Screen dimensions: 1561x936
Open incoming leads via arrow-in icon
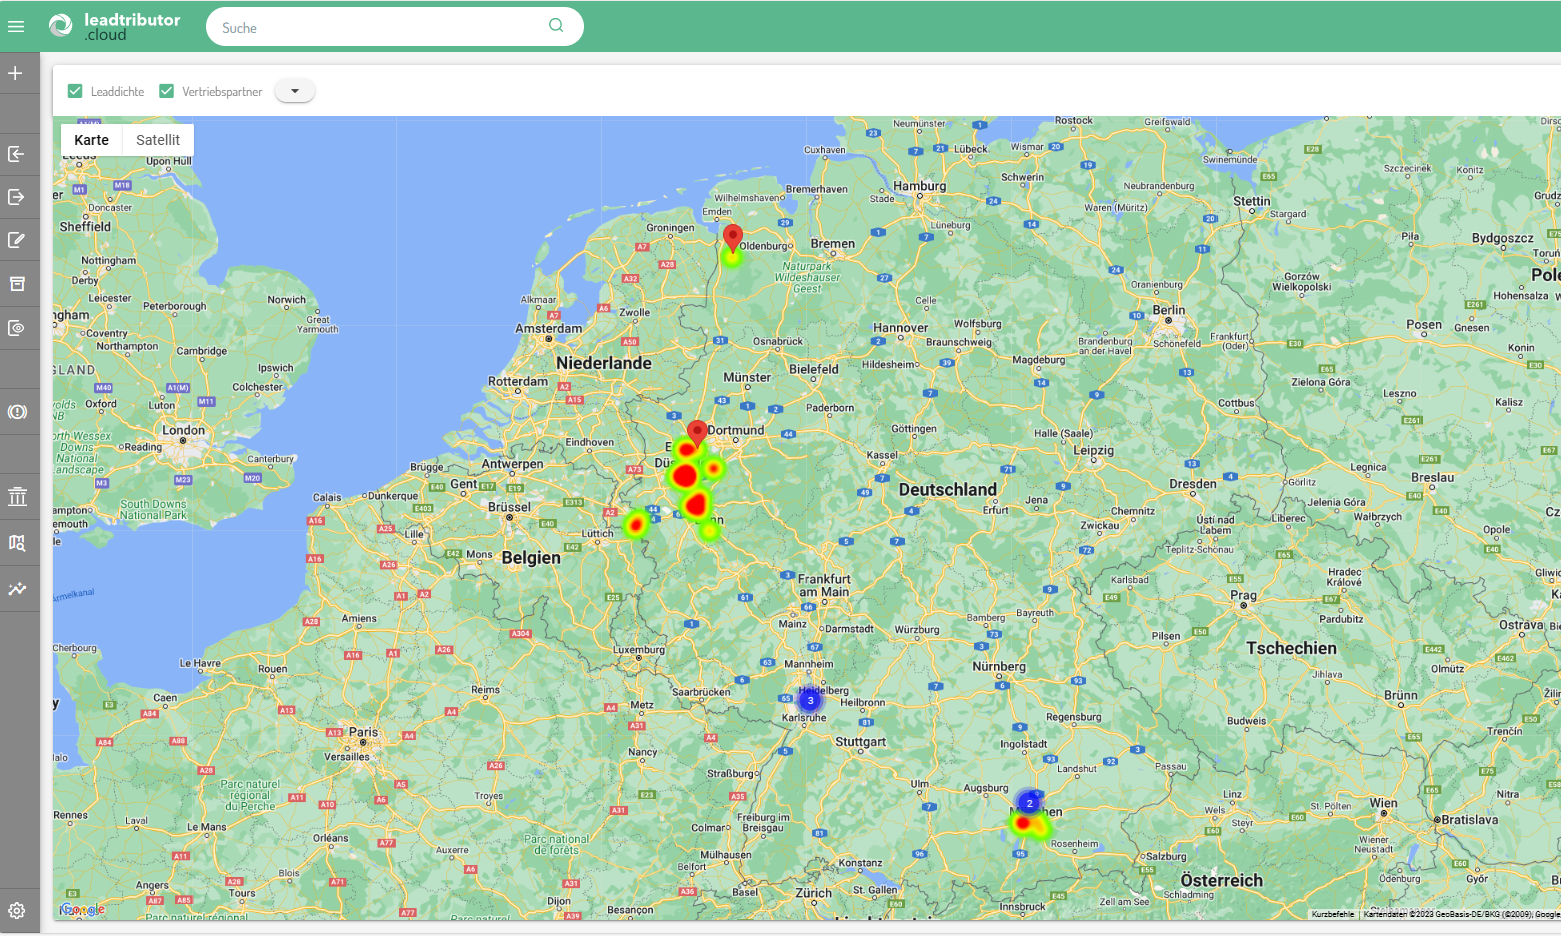click(x=16, y=154)
